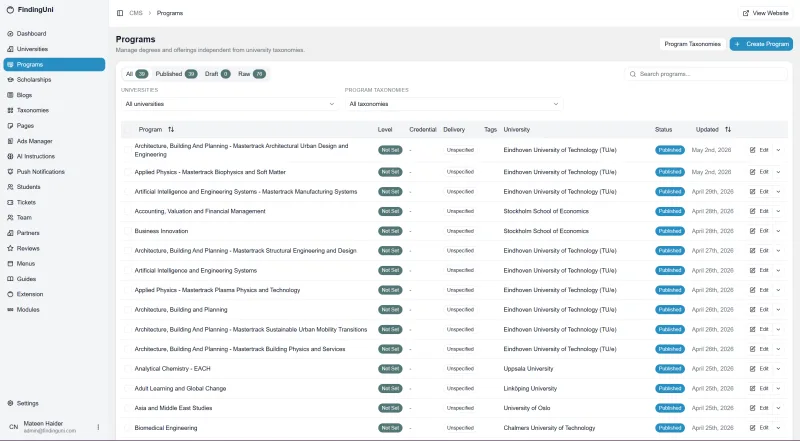Sort by Program column arrows icon
800x441 pixels.
tap(171, 130)
